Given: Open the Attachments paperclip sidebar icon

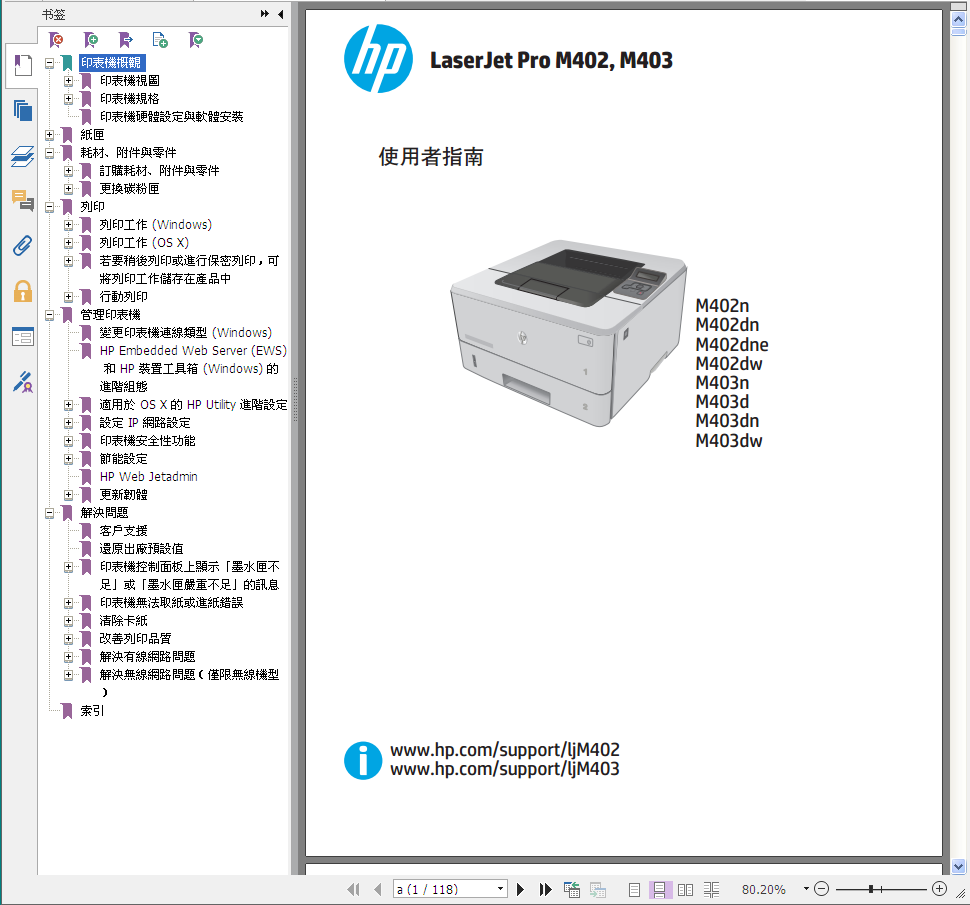Looking at the screenshot, I should point(23,246).
